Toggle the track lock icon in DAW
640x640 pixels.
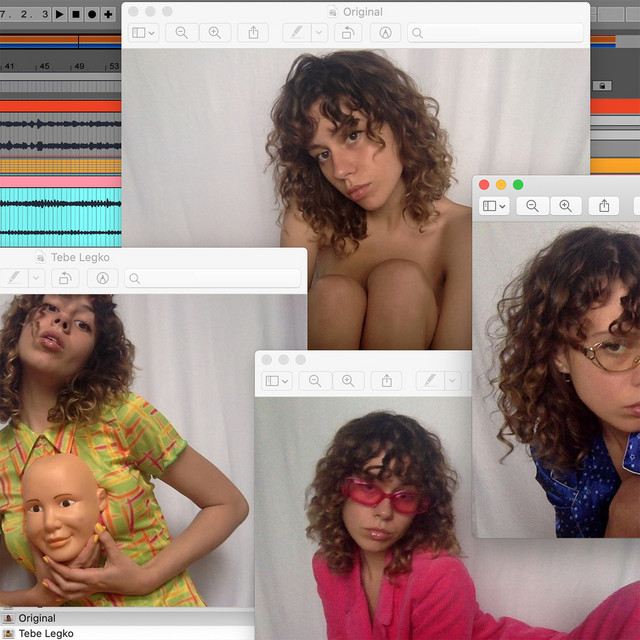tap(602, 86)
